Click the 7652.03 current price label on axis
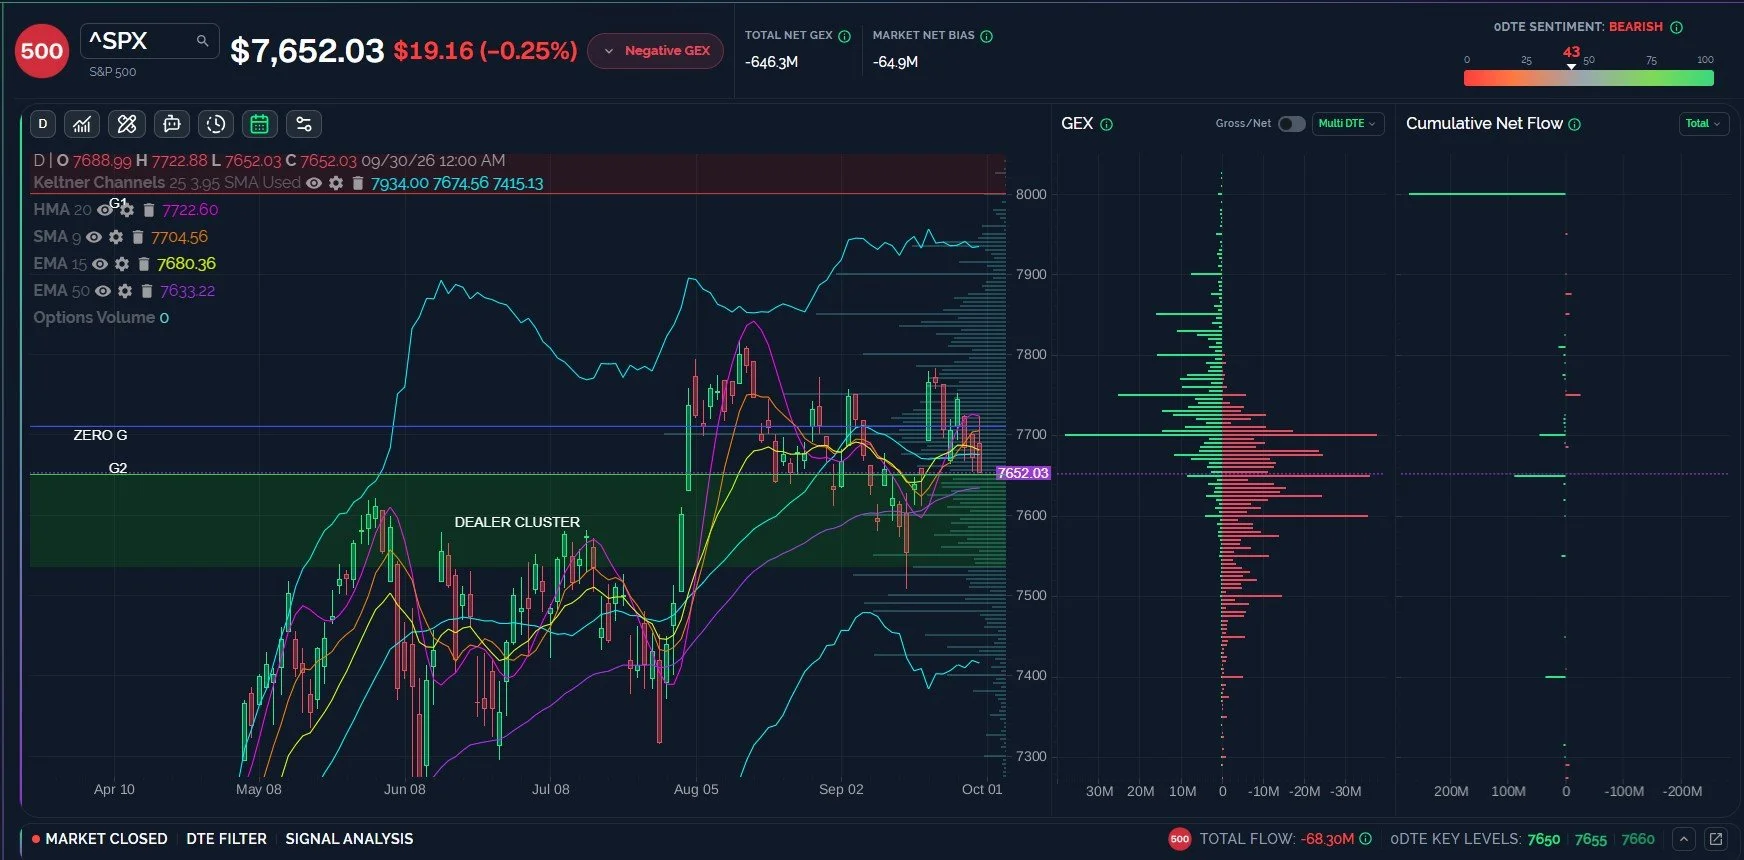 pos(1023,473)
